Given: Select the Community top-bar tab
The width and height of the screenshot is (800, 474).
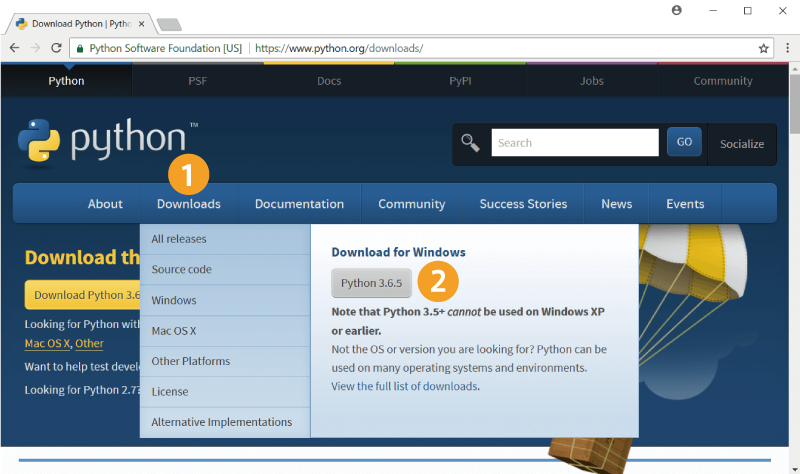Looking at the screenshot, I should click(x=723, y=81).
